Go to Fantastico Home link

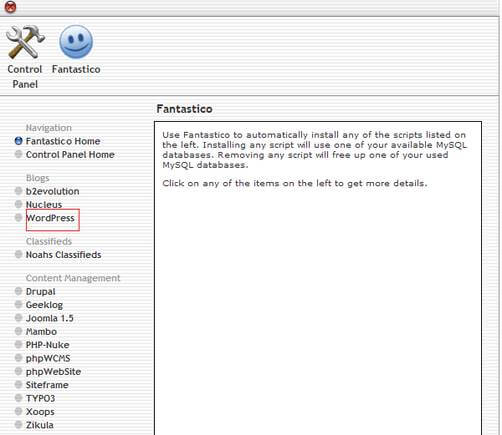click(63, 141)
